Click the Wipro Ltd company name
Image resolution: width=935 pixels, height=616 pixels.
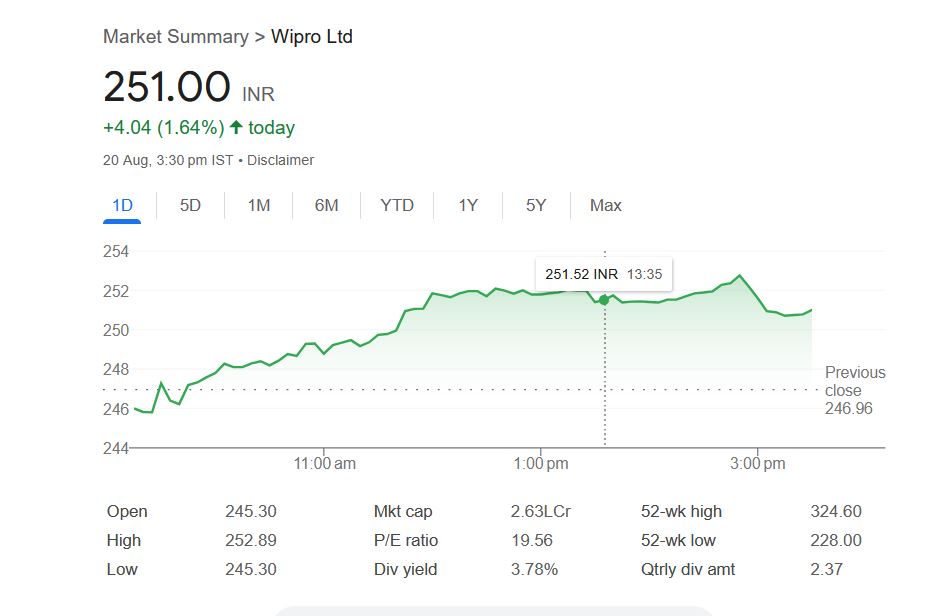tap(312, 37)
